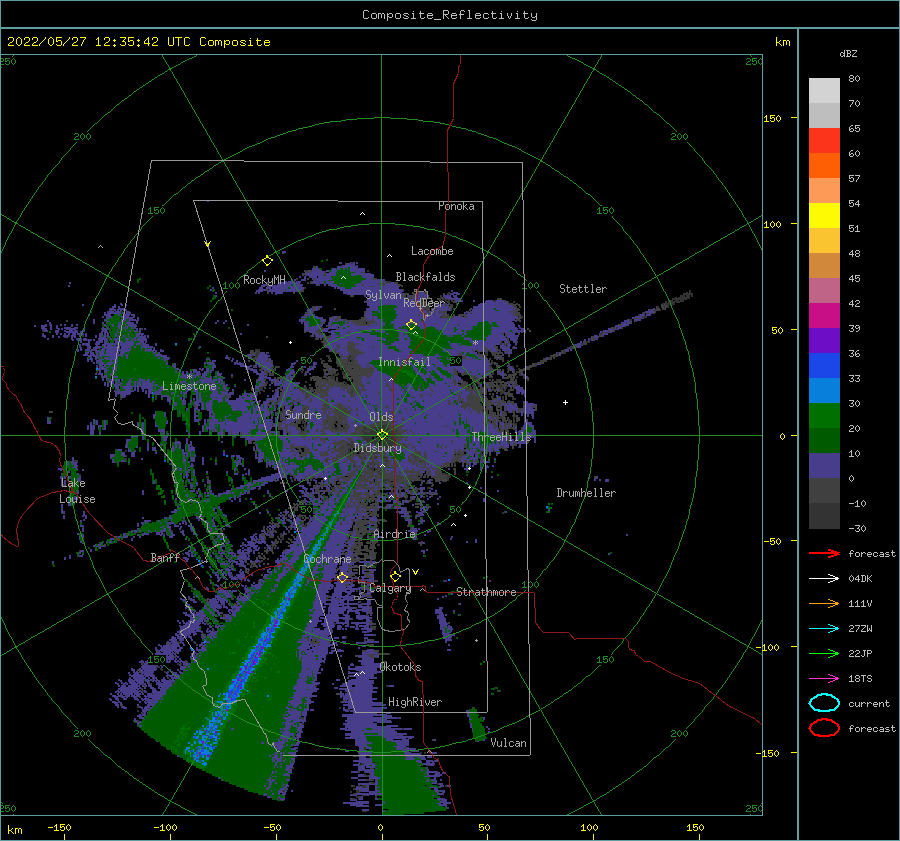900x841 pixels.
Task: Select the light gray 70-80 dBZ swatch
Action: tap(824, 90)
